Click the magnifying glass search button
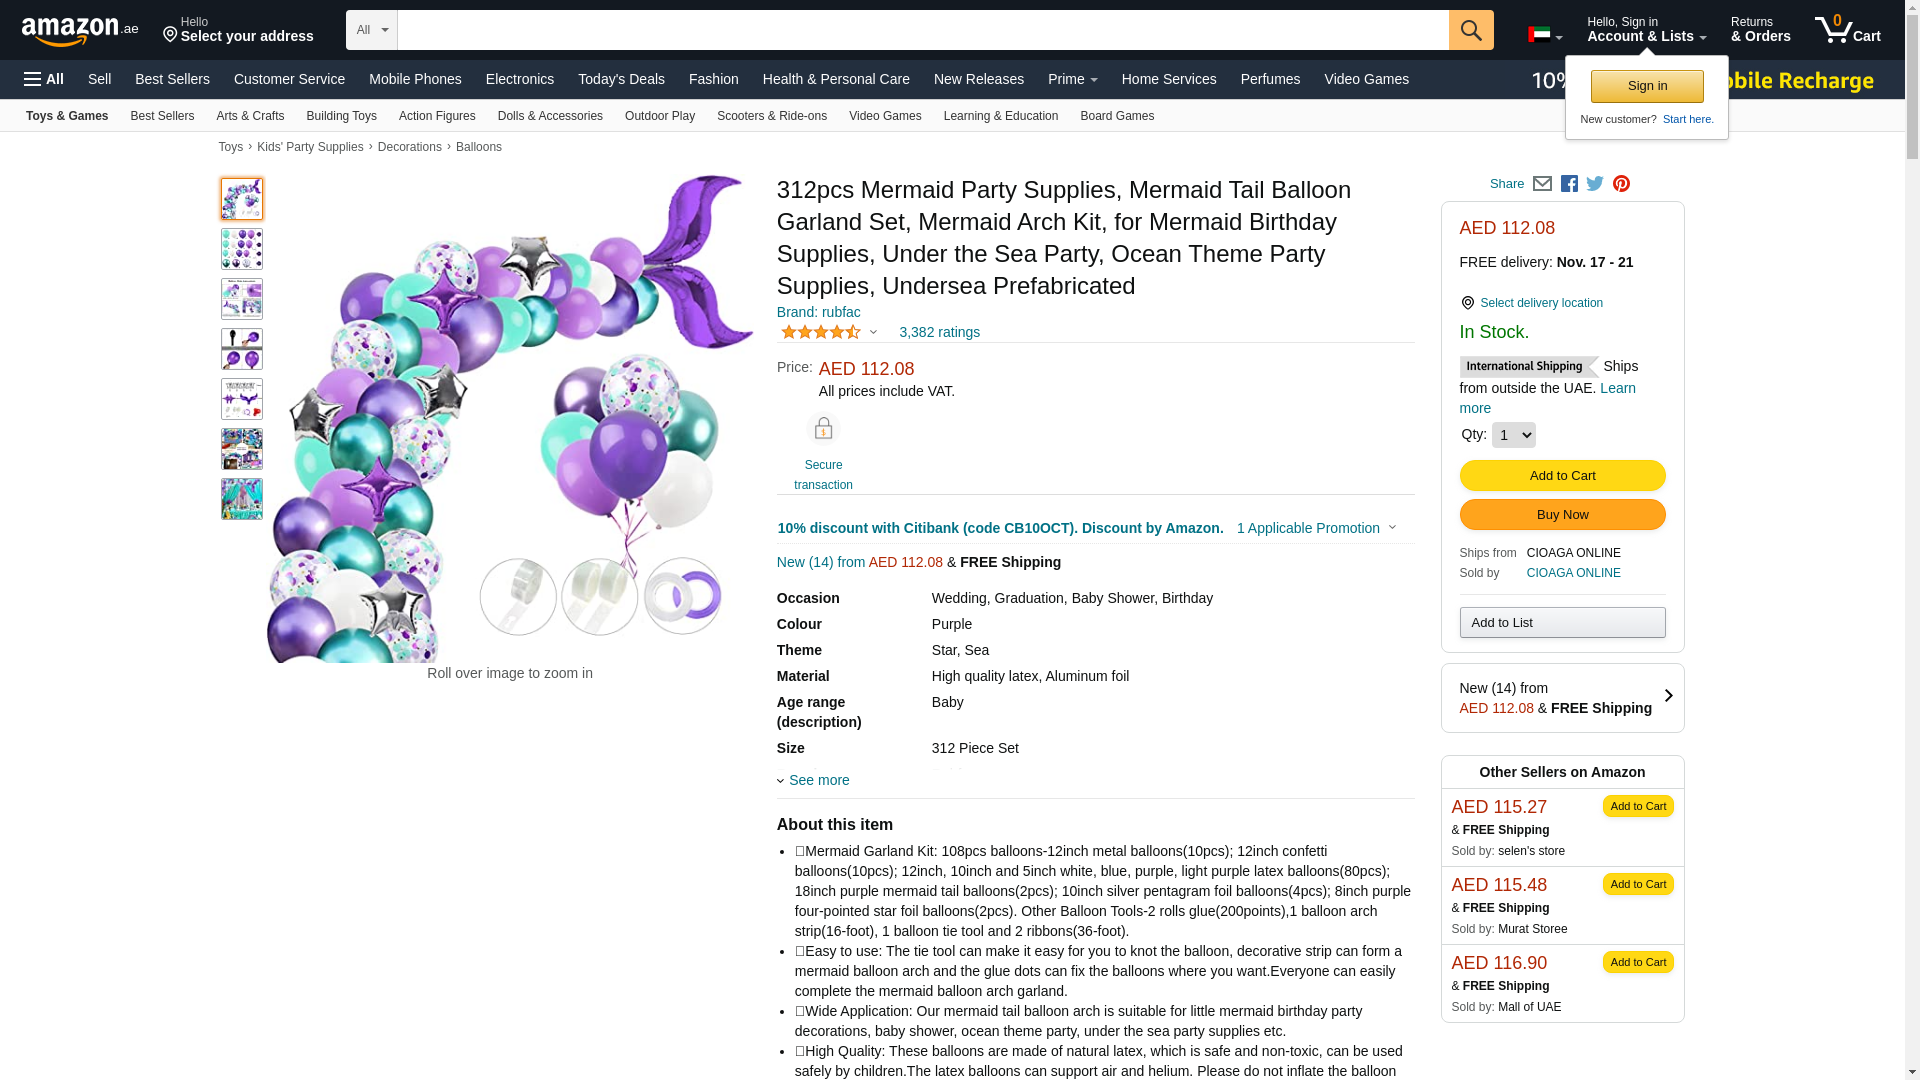The height and width of the screenshot is (1080, 1920). click(x=1470, y=30)
